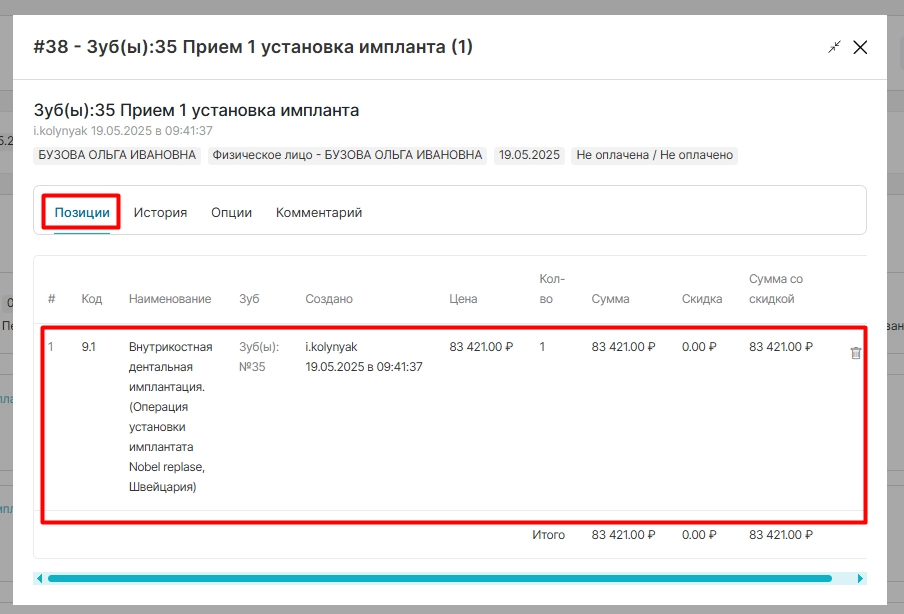This screenshot has height=614, width=904.
Task: Click the Наименование column header
Action: click(x=170, y=299)
